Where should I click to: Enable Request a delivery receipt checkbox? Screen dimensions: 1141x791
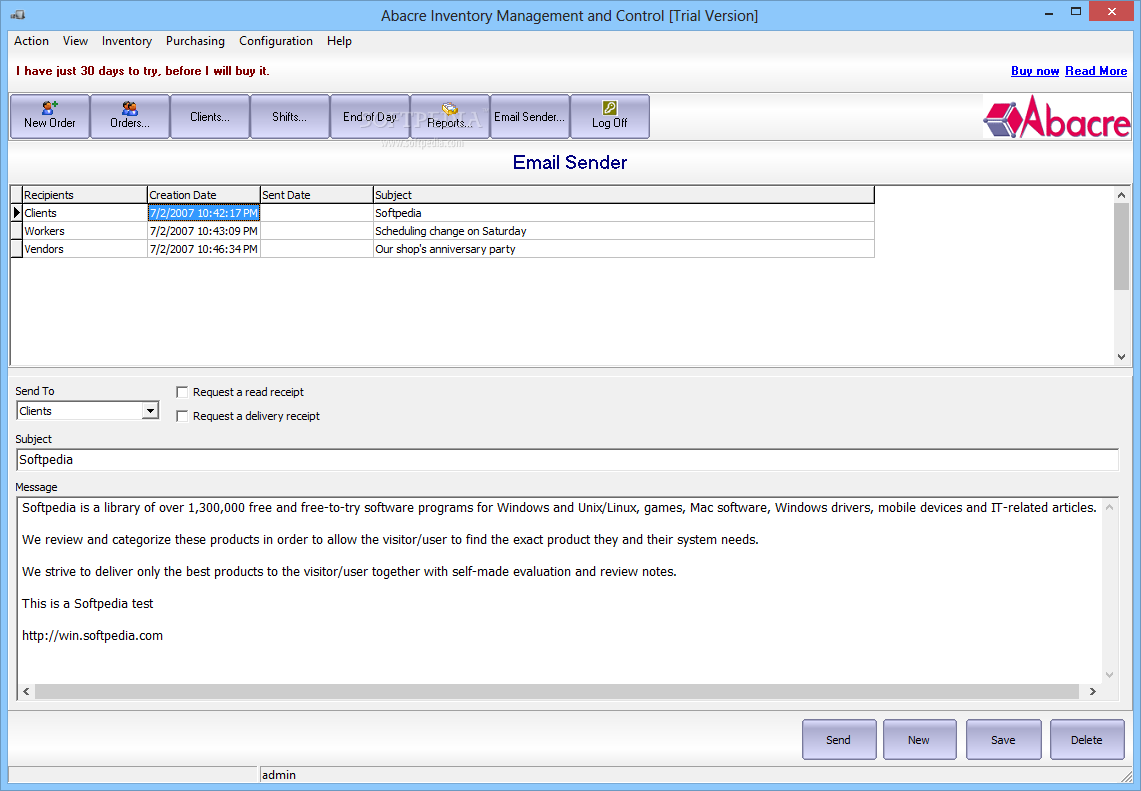183,416
